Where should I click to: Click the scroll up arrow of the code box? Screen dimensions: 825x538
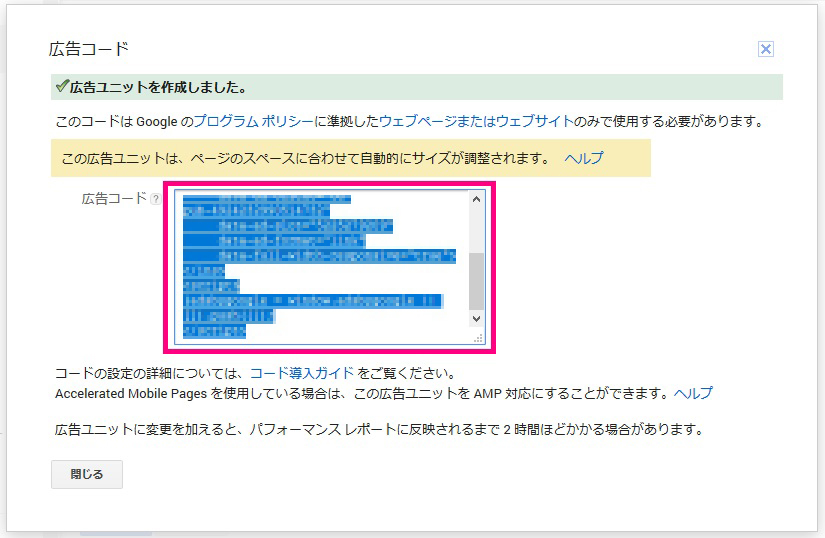tap(476, 199)
